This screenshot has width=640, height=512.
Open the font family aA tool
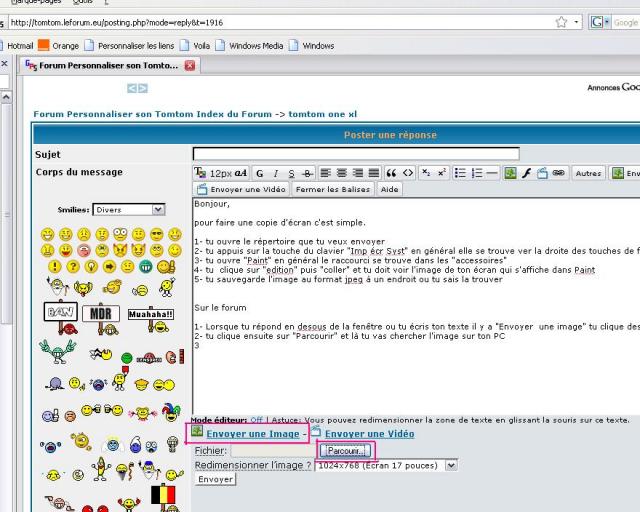tap(241, 173)
